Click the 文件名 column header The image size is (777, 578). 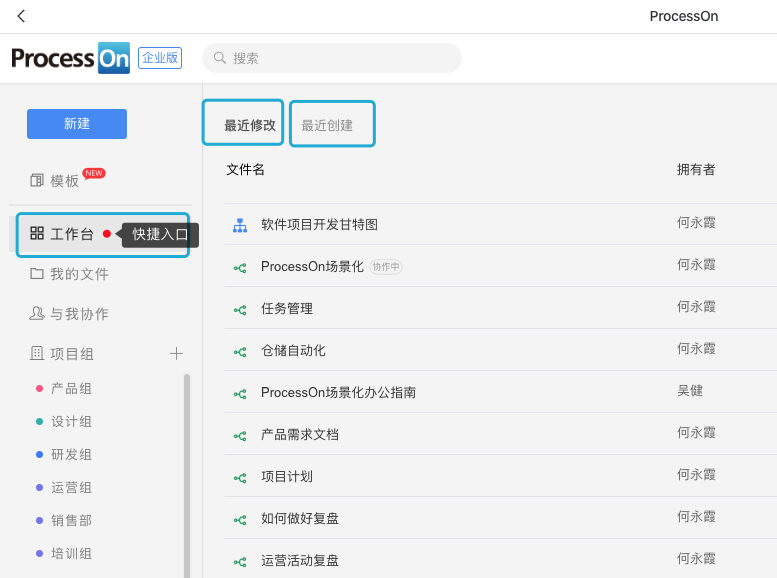click(245, 170)
